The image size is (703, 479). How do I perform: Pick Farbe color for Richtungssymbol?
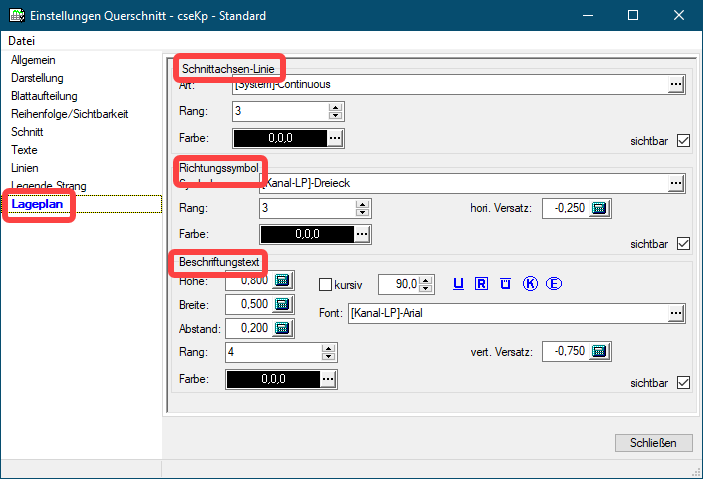point(362,233)
